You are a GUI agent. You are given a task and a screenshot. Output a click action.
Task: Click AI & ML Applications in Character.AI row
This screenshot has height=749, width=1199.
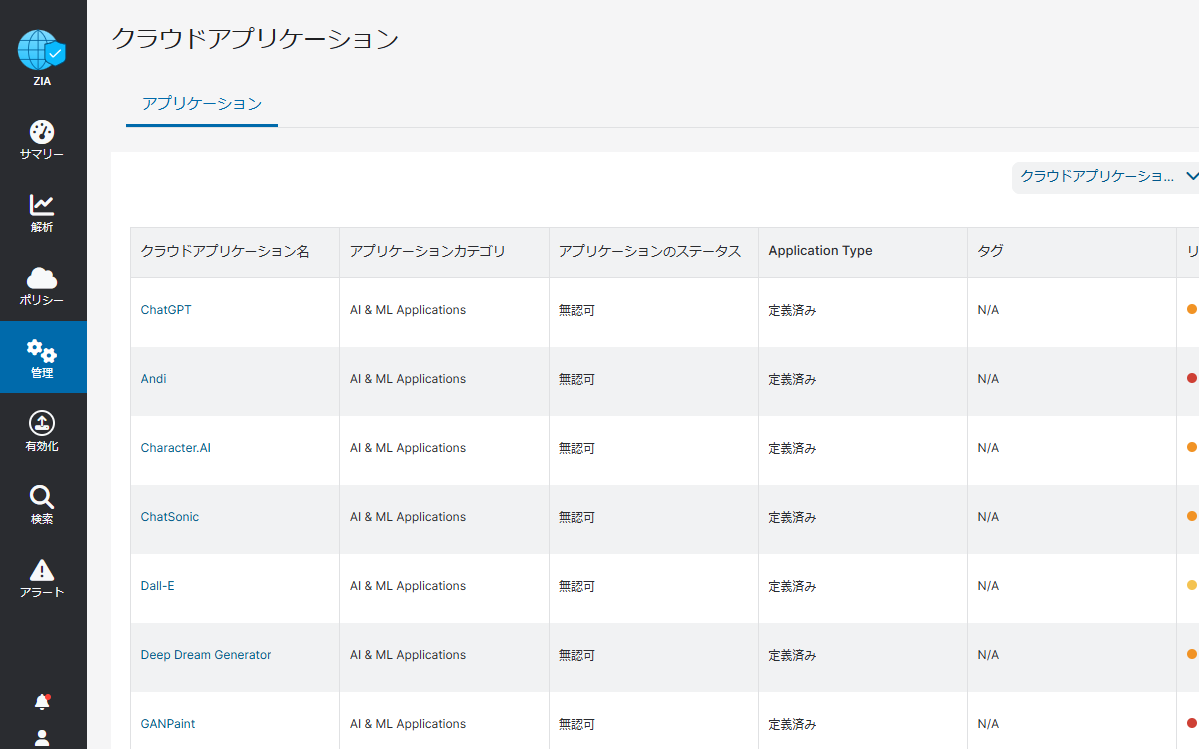[x=408, y=448]
